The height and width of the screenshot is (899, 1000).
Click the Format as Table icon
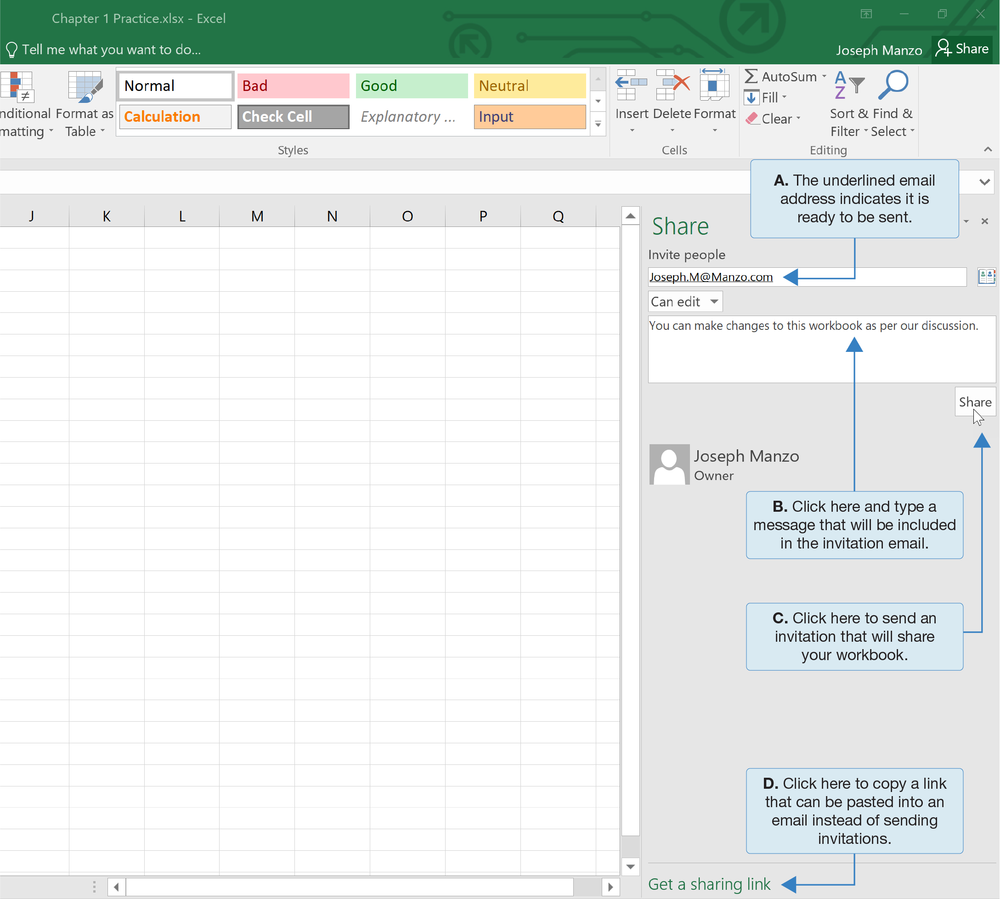[85, 88]
